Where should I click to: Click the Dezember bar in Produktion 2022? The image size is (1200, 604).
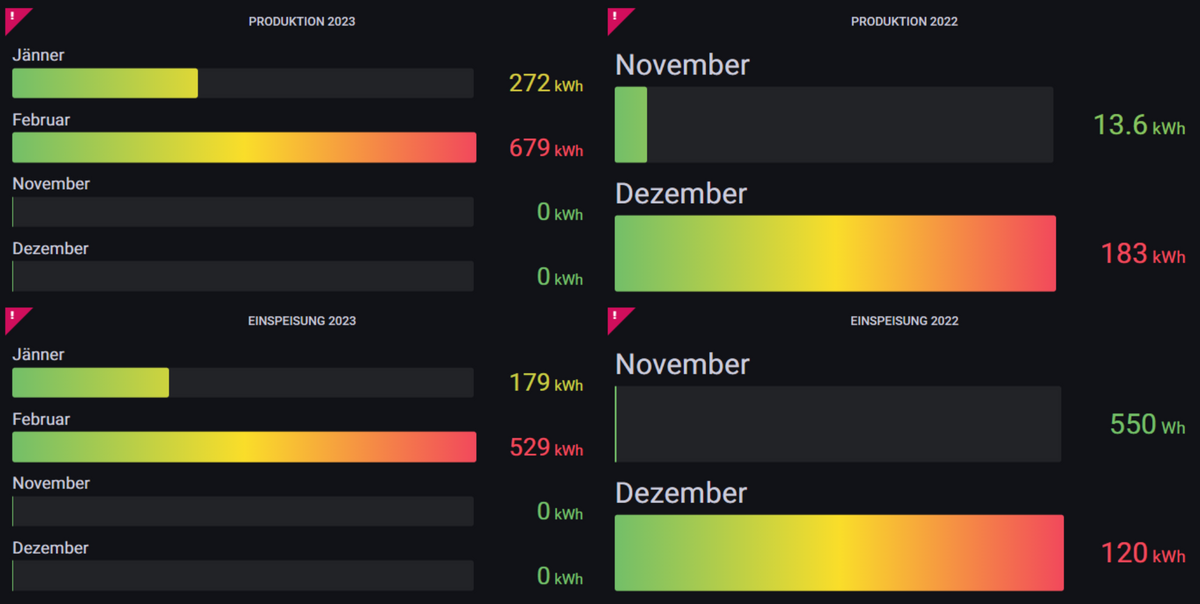point(835,253)
